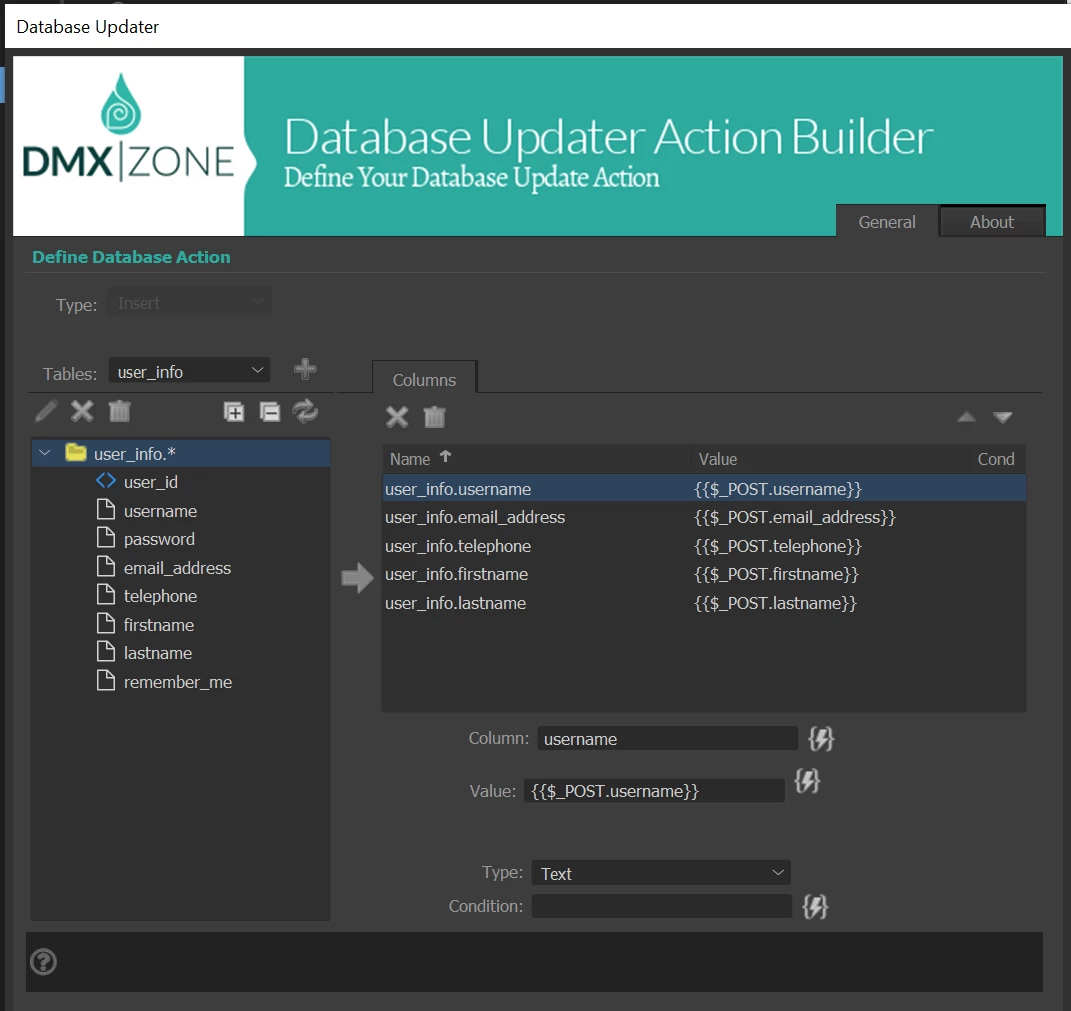
Task: Select the user_info.firstname column row
Action: (x=704, y=574)
